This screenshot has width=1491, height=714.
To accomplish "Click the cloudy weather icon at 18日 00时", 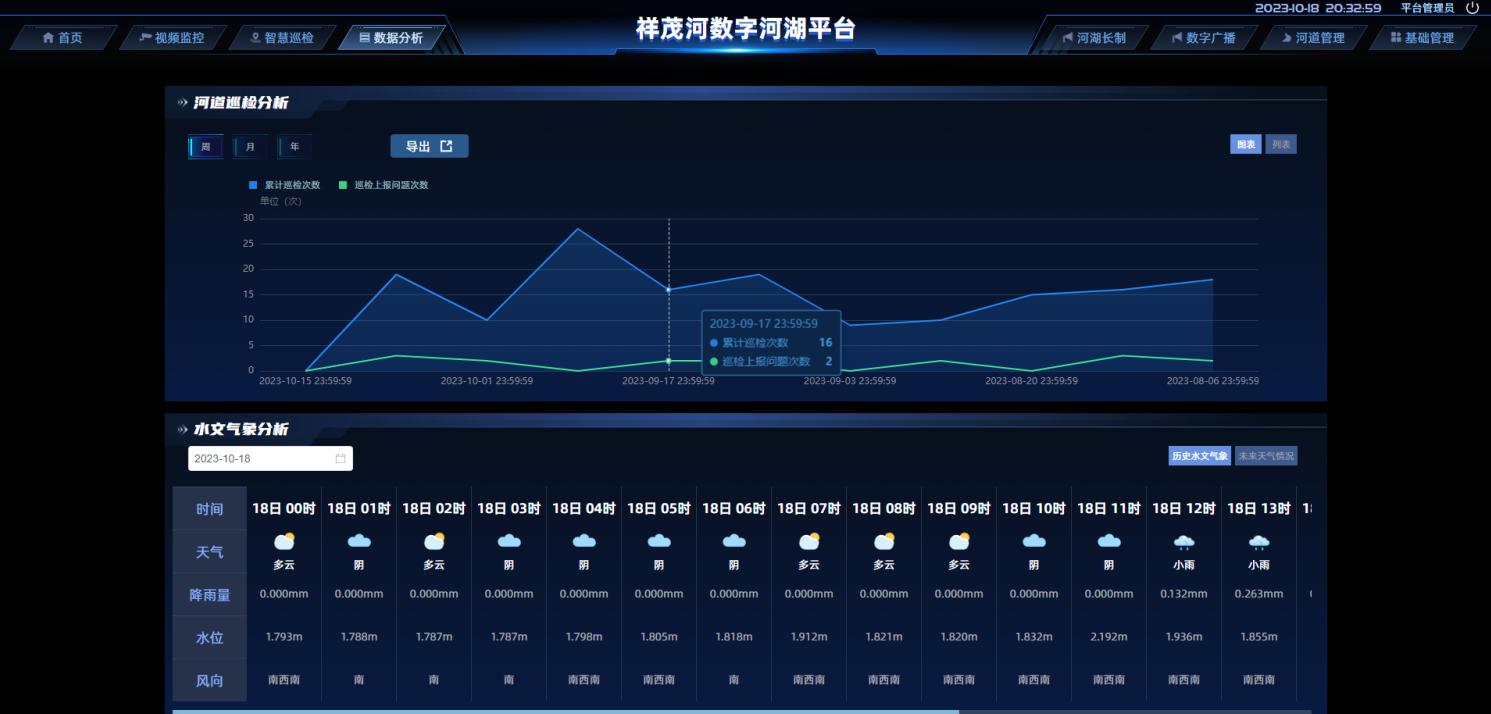I will point(284,542).
